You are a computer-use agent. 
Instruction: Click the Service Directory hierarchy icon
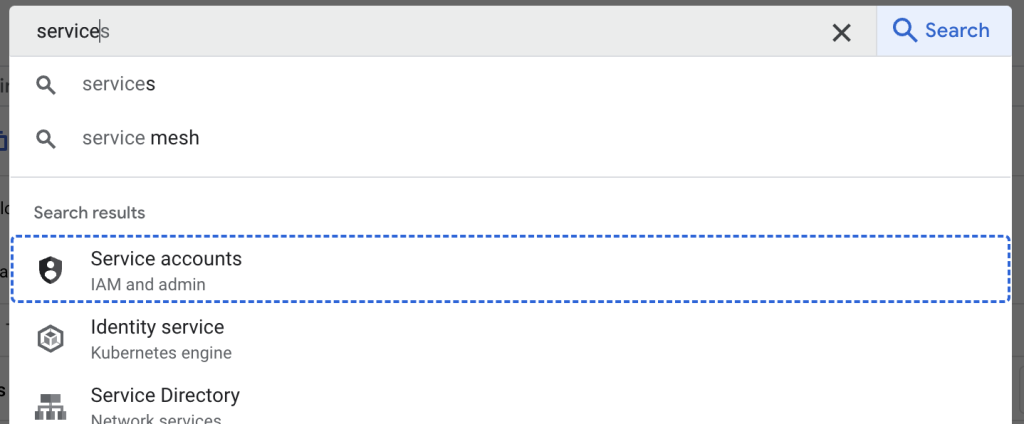coord(50,406)
